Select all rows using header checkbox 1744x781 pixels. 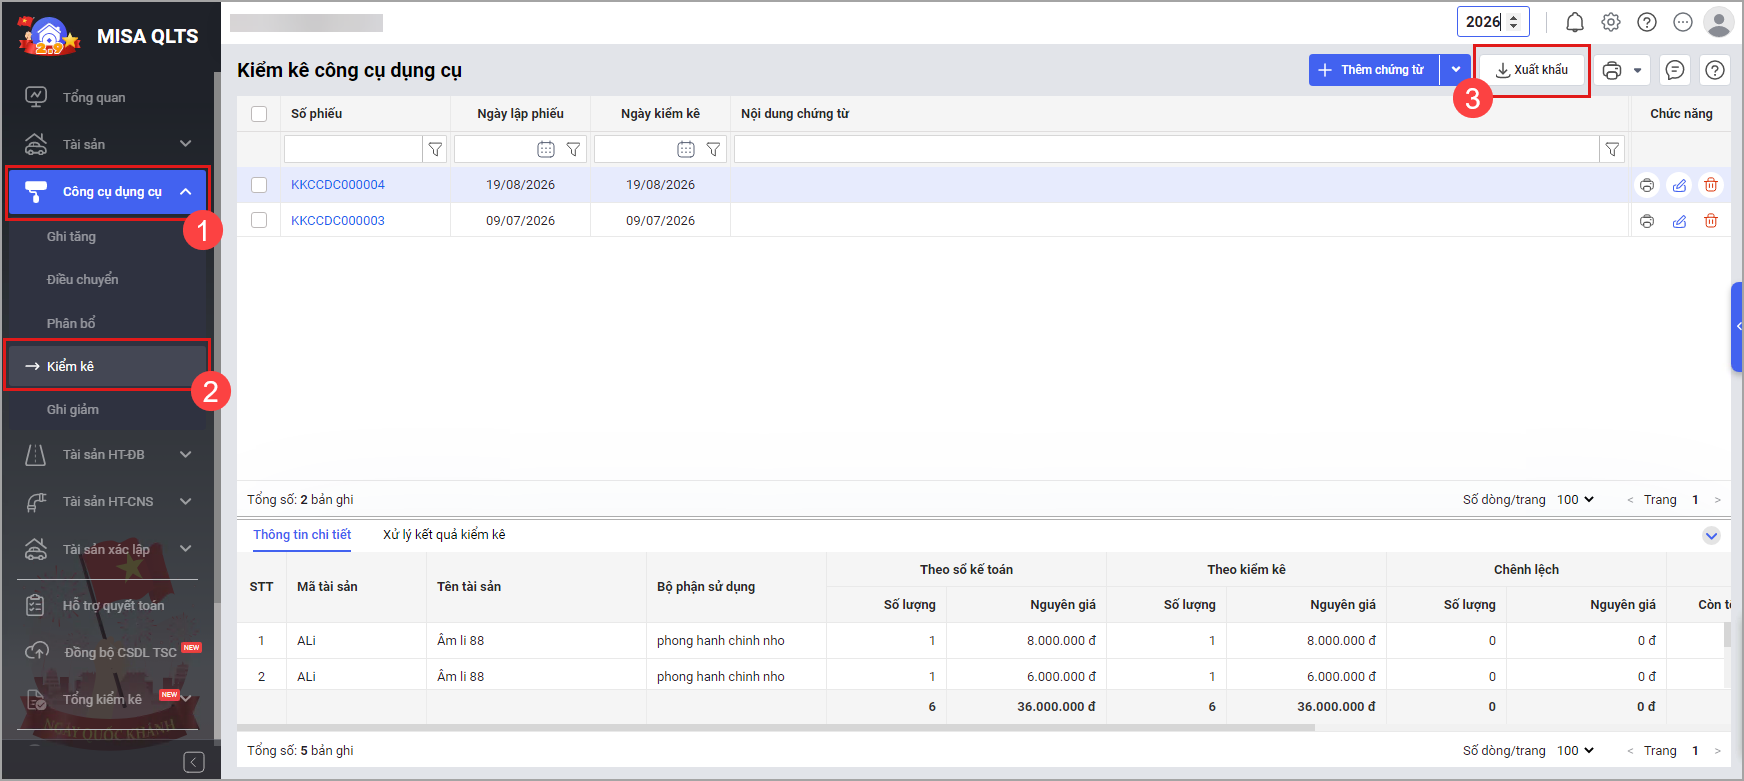click(x=259, y=114)
